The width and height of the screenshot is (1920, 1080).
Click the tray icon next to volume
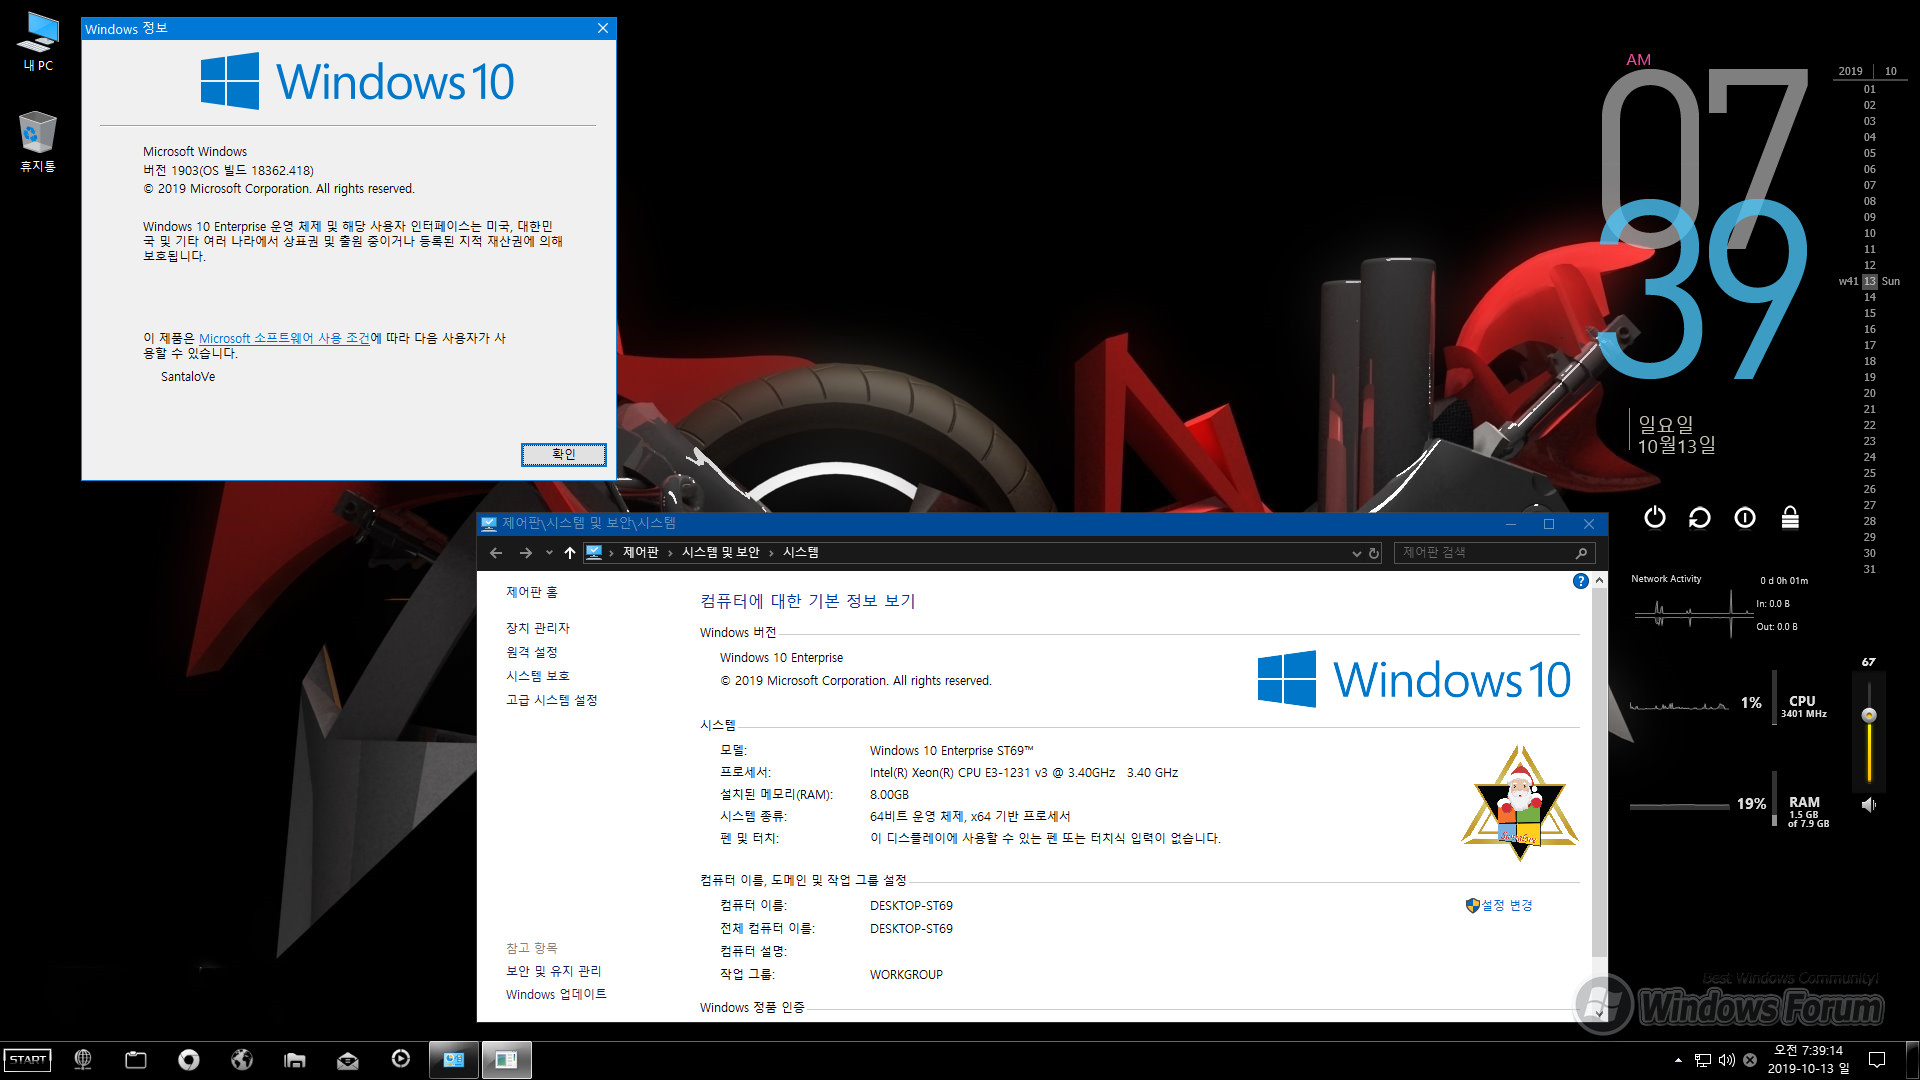pyautogui.click(x=1750, y=1060)
